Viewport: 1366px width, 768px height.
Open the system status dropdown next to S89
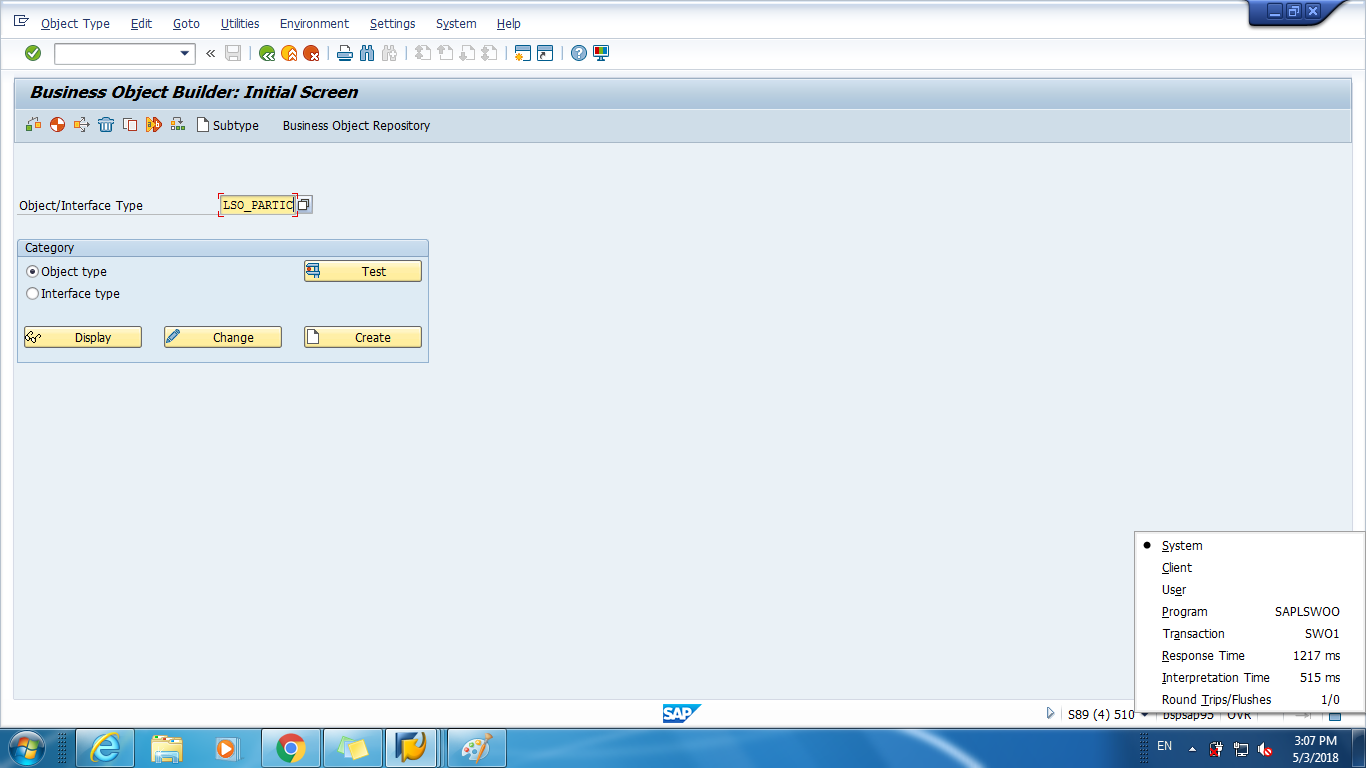click(1143, 713)
